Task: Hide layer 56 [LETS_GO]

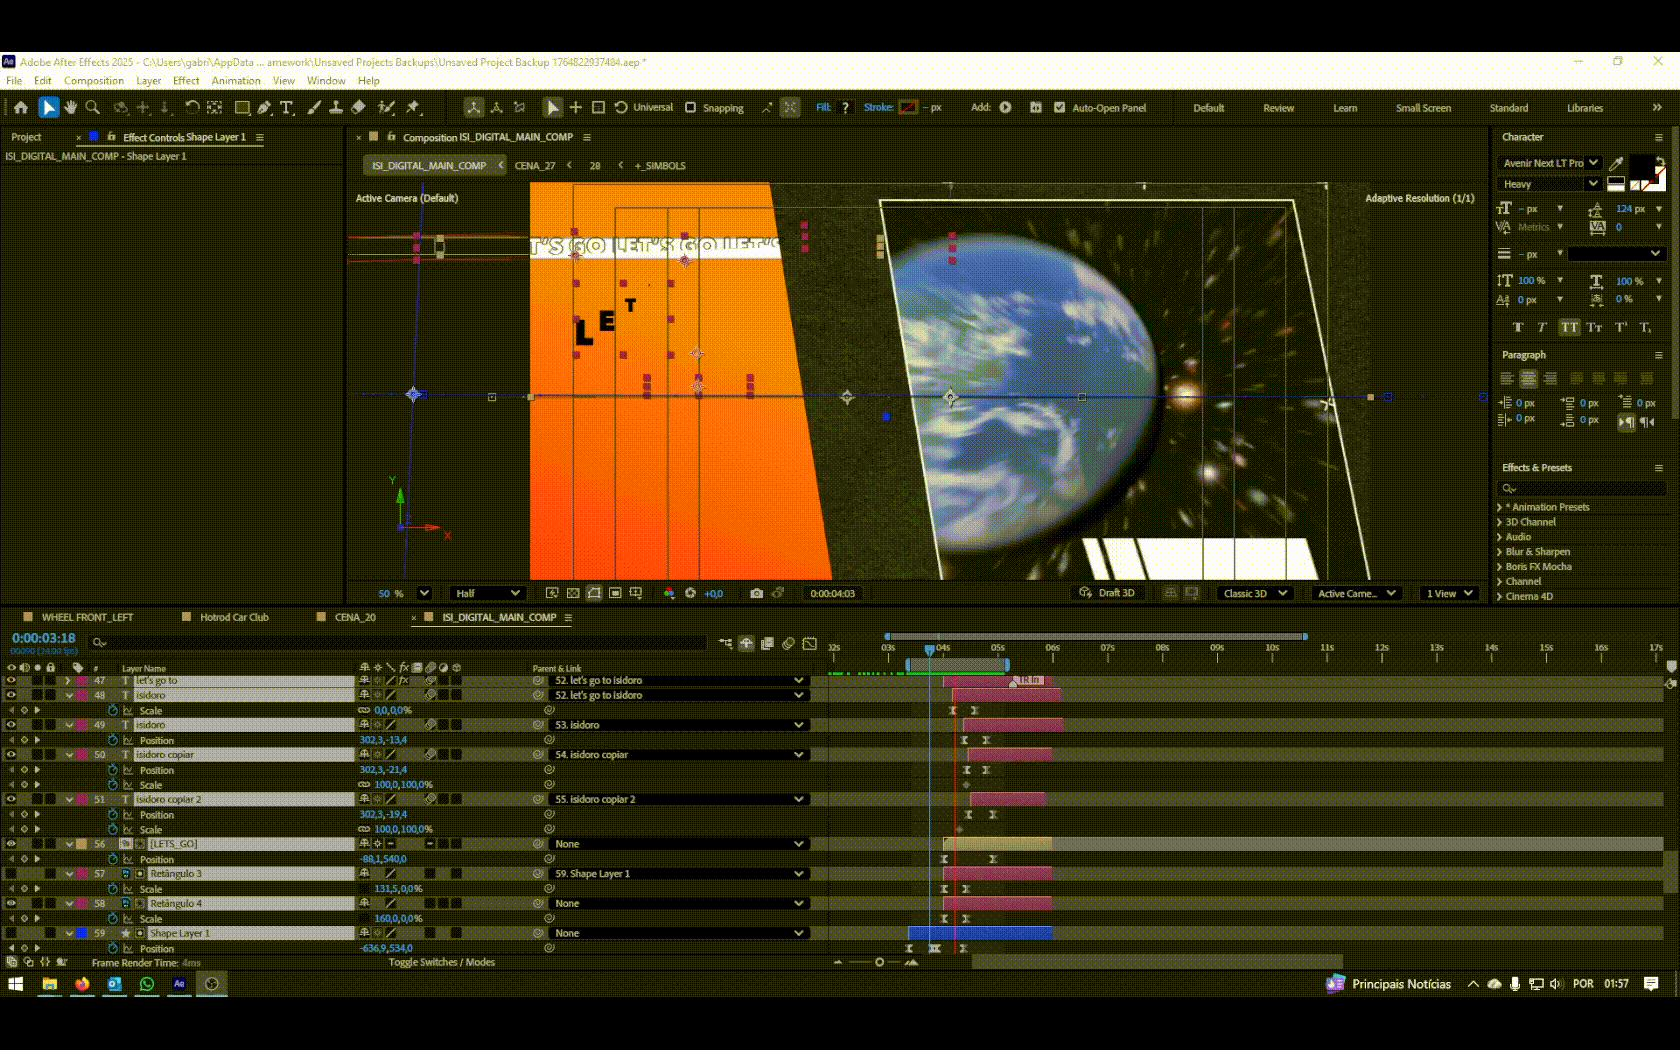Action: [11, 844]
